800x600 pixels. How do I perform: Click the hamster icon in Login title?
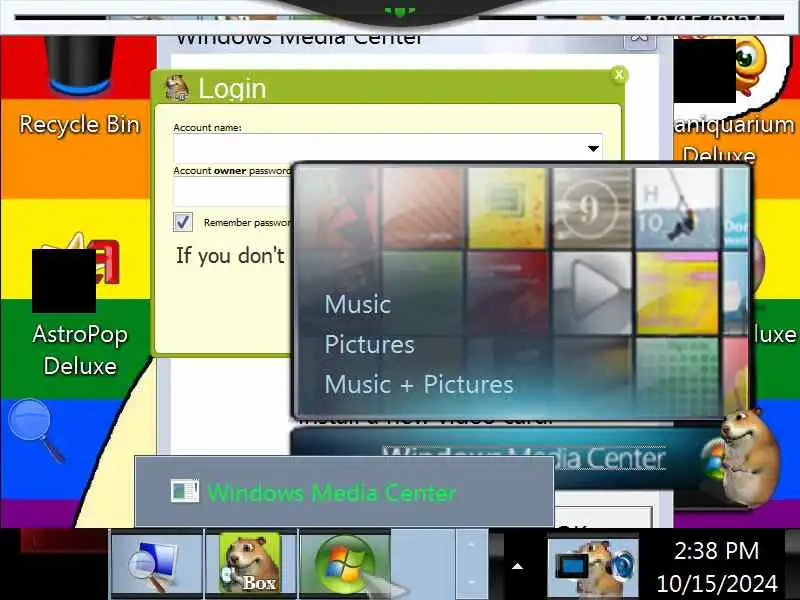point(177,88)
